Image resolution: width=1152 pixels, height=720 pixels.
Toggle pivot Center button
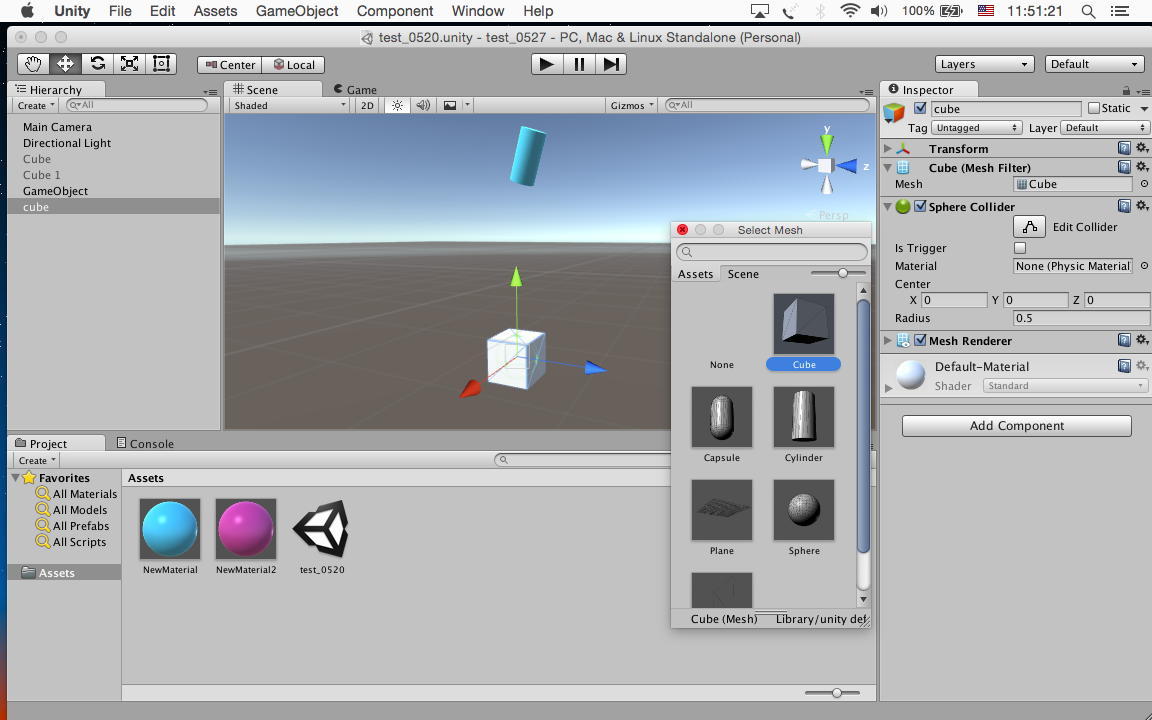(x=230, y=65)
